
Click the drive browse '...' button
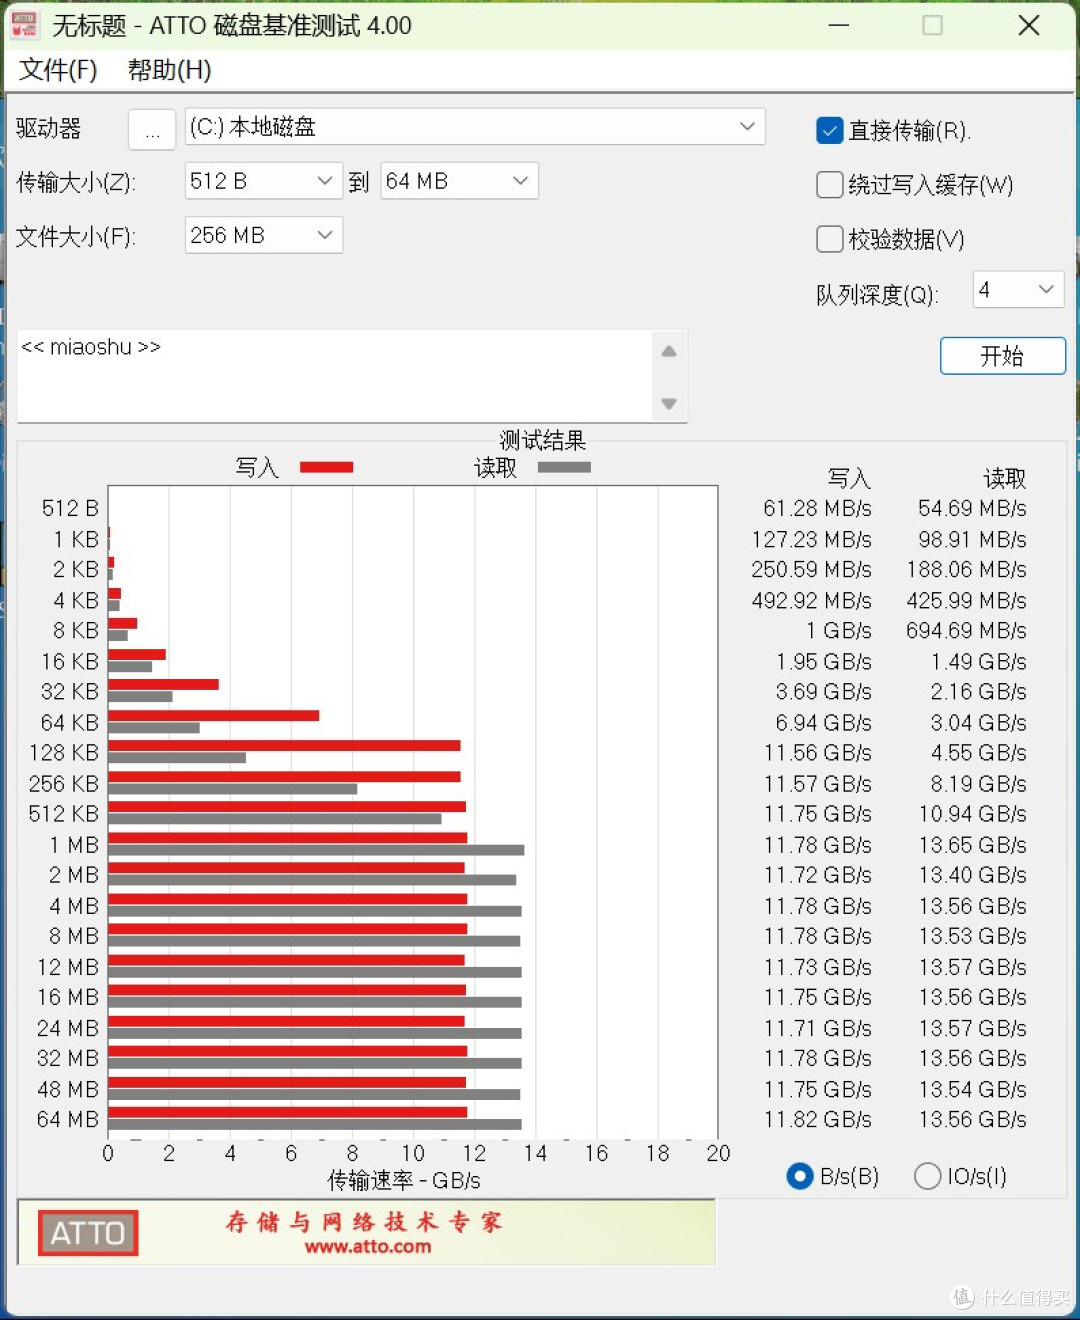[152, 129]
